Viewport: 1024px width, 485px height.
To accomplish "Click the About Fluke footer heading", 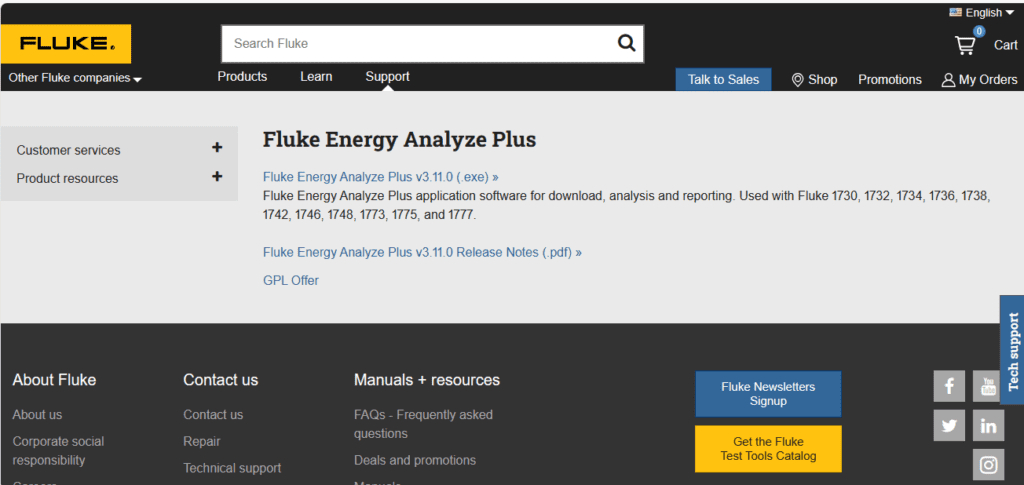I will click(x=54, y=380).
